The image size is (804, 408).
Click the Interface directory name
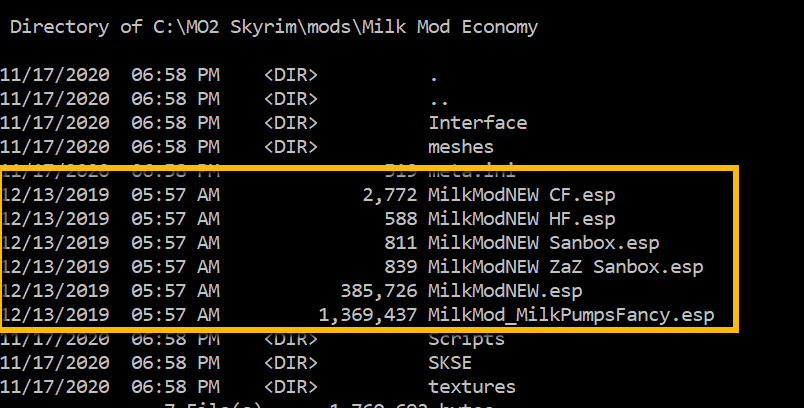point(477,123)
